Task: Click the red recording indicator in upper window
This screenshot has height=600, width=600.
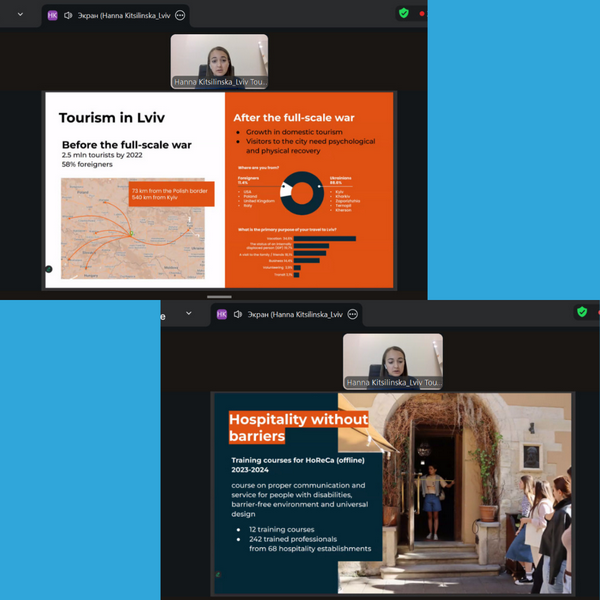Action: coord(422,13)
